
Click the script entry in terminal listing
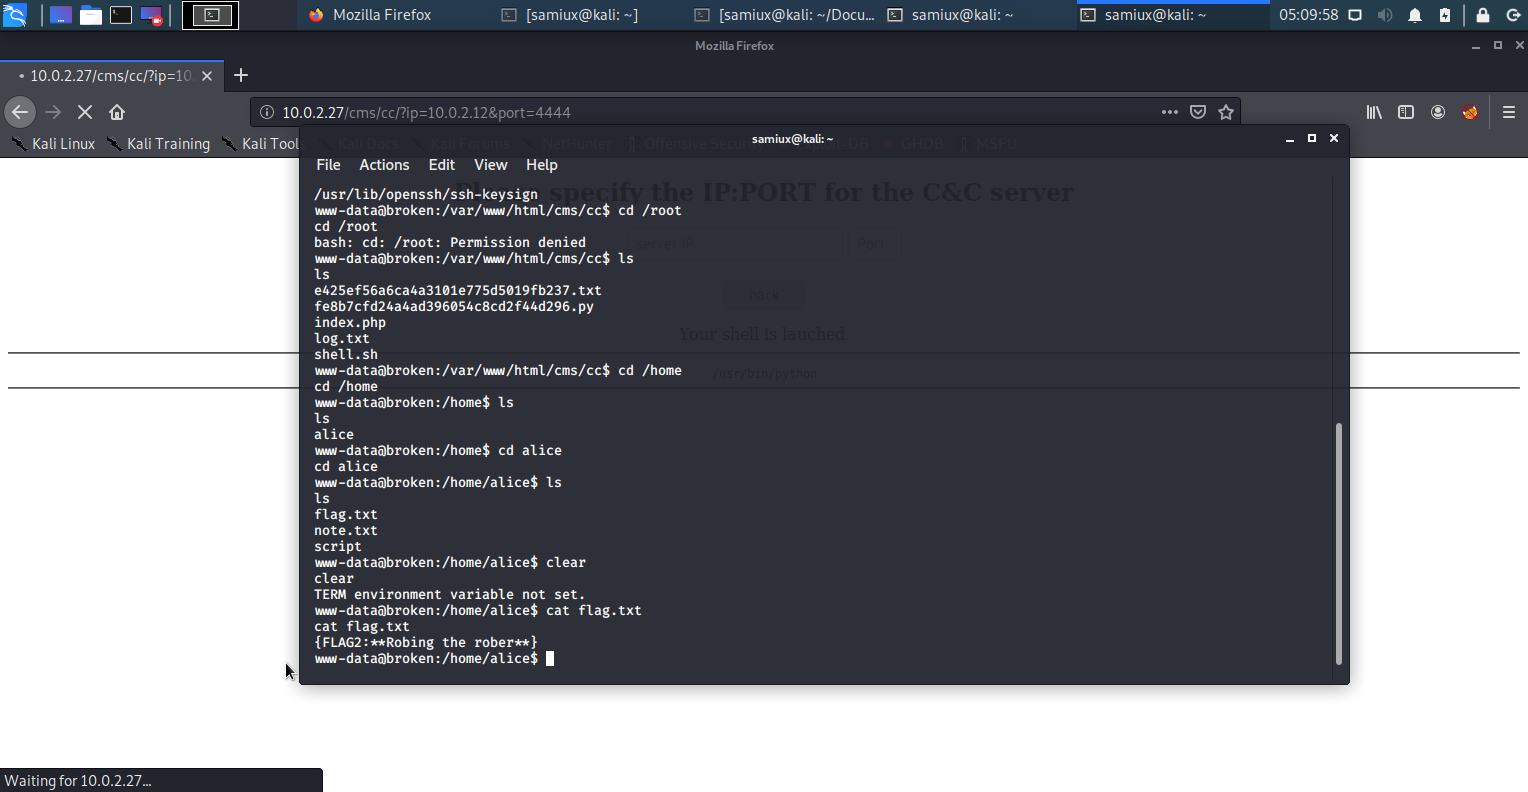coord(338,547)
